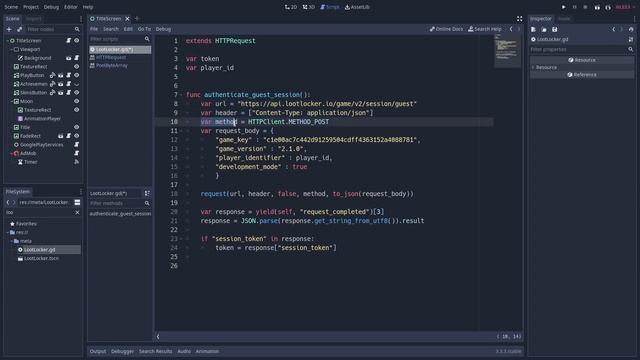This screenshot has height=360, width=640.
Task: Open Search Help
Action: tap(484, 29)
